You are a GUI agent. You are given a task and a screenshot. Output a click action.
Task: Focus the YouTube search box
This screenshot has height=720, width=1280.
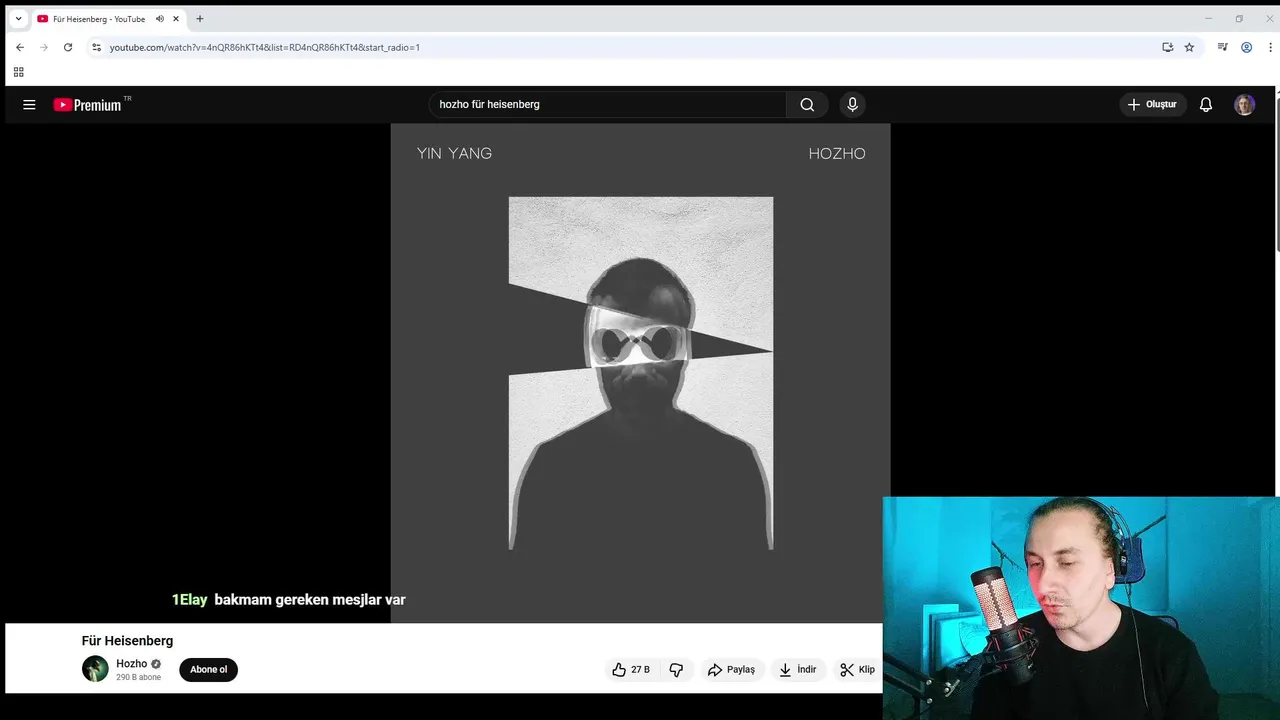608,104
